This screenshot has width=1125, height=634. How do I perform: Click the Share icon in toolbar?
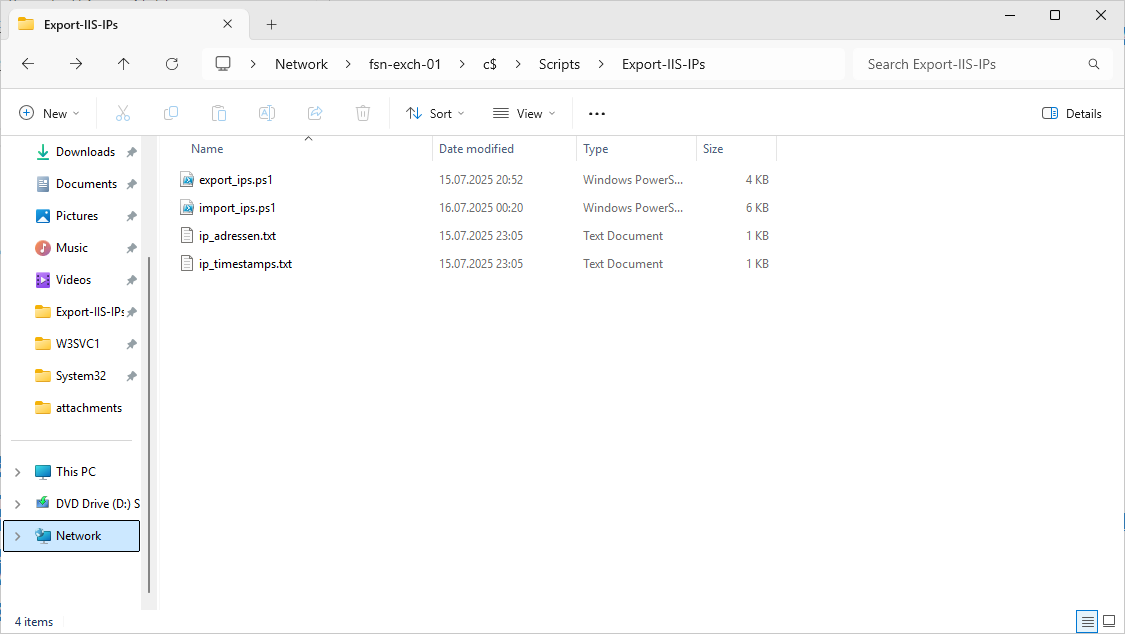click(x=315, y=113)
